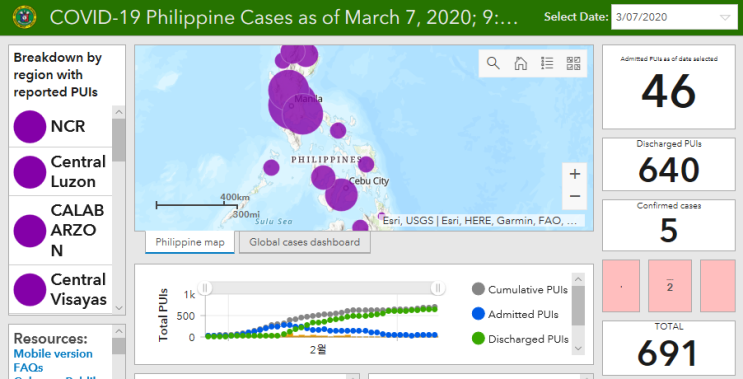743x379 pixels.
Task: Click the dashboard title text
Action: pos(284,18)
